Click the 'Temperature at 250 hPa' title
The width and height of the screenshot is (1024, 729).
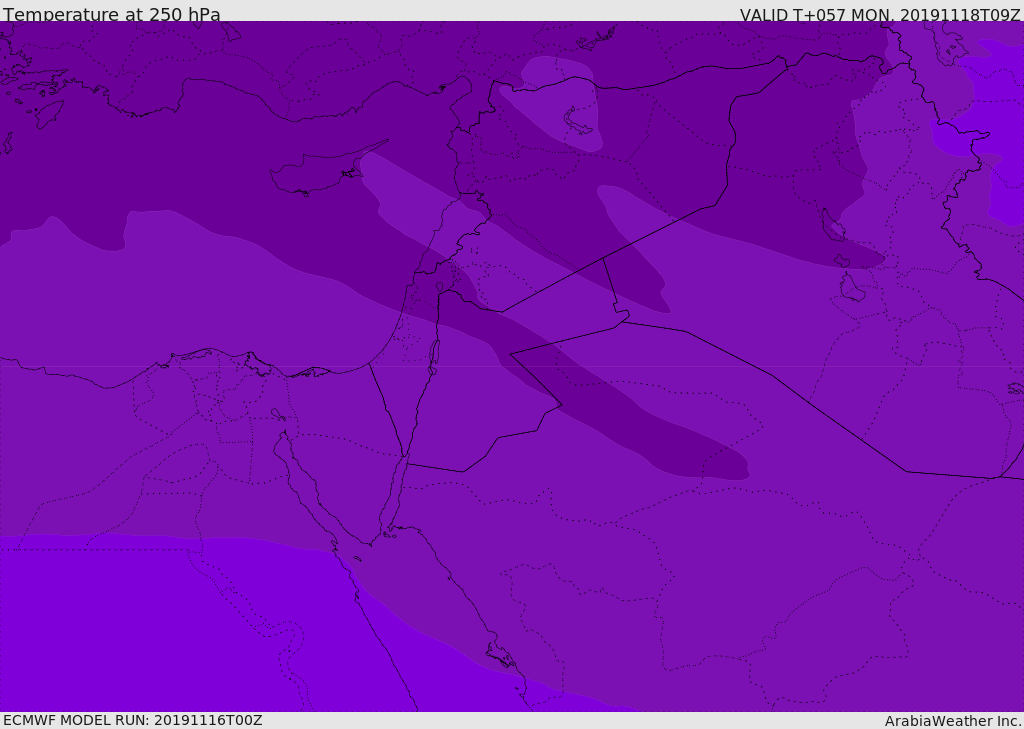112,14
